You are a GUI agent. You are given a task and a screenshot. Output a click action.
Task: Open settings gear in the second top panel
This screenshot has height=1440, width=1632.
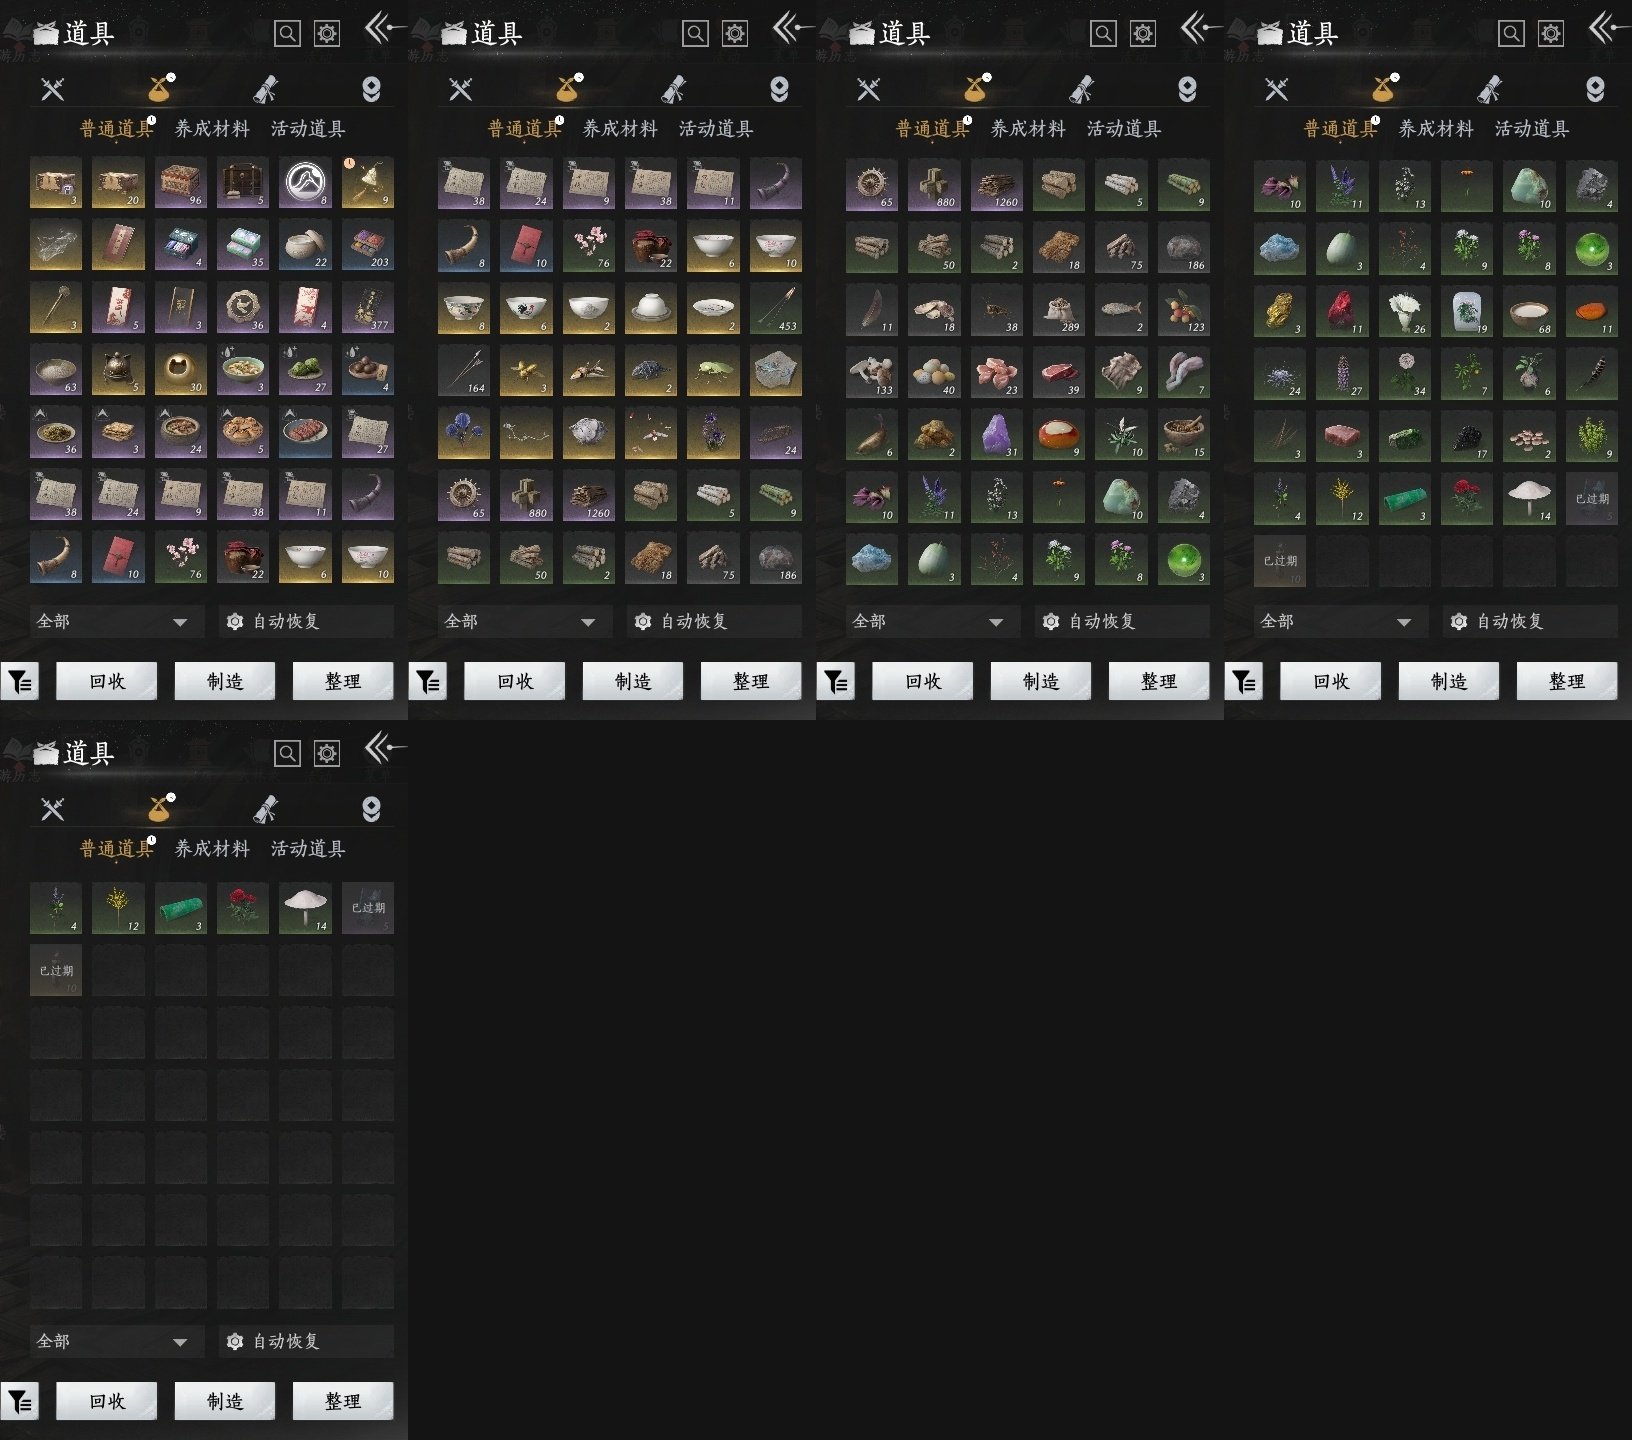(x=735, y=34)
